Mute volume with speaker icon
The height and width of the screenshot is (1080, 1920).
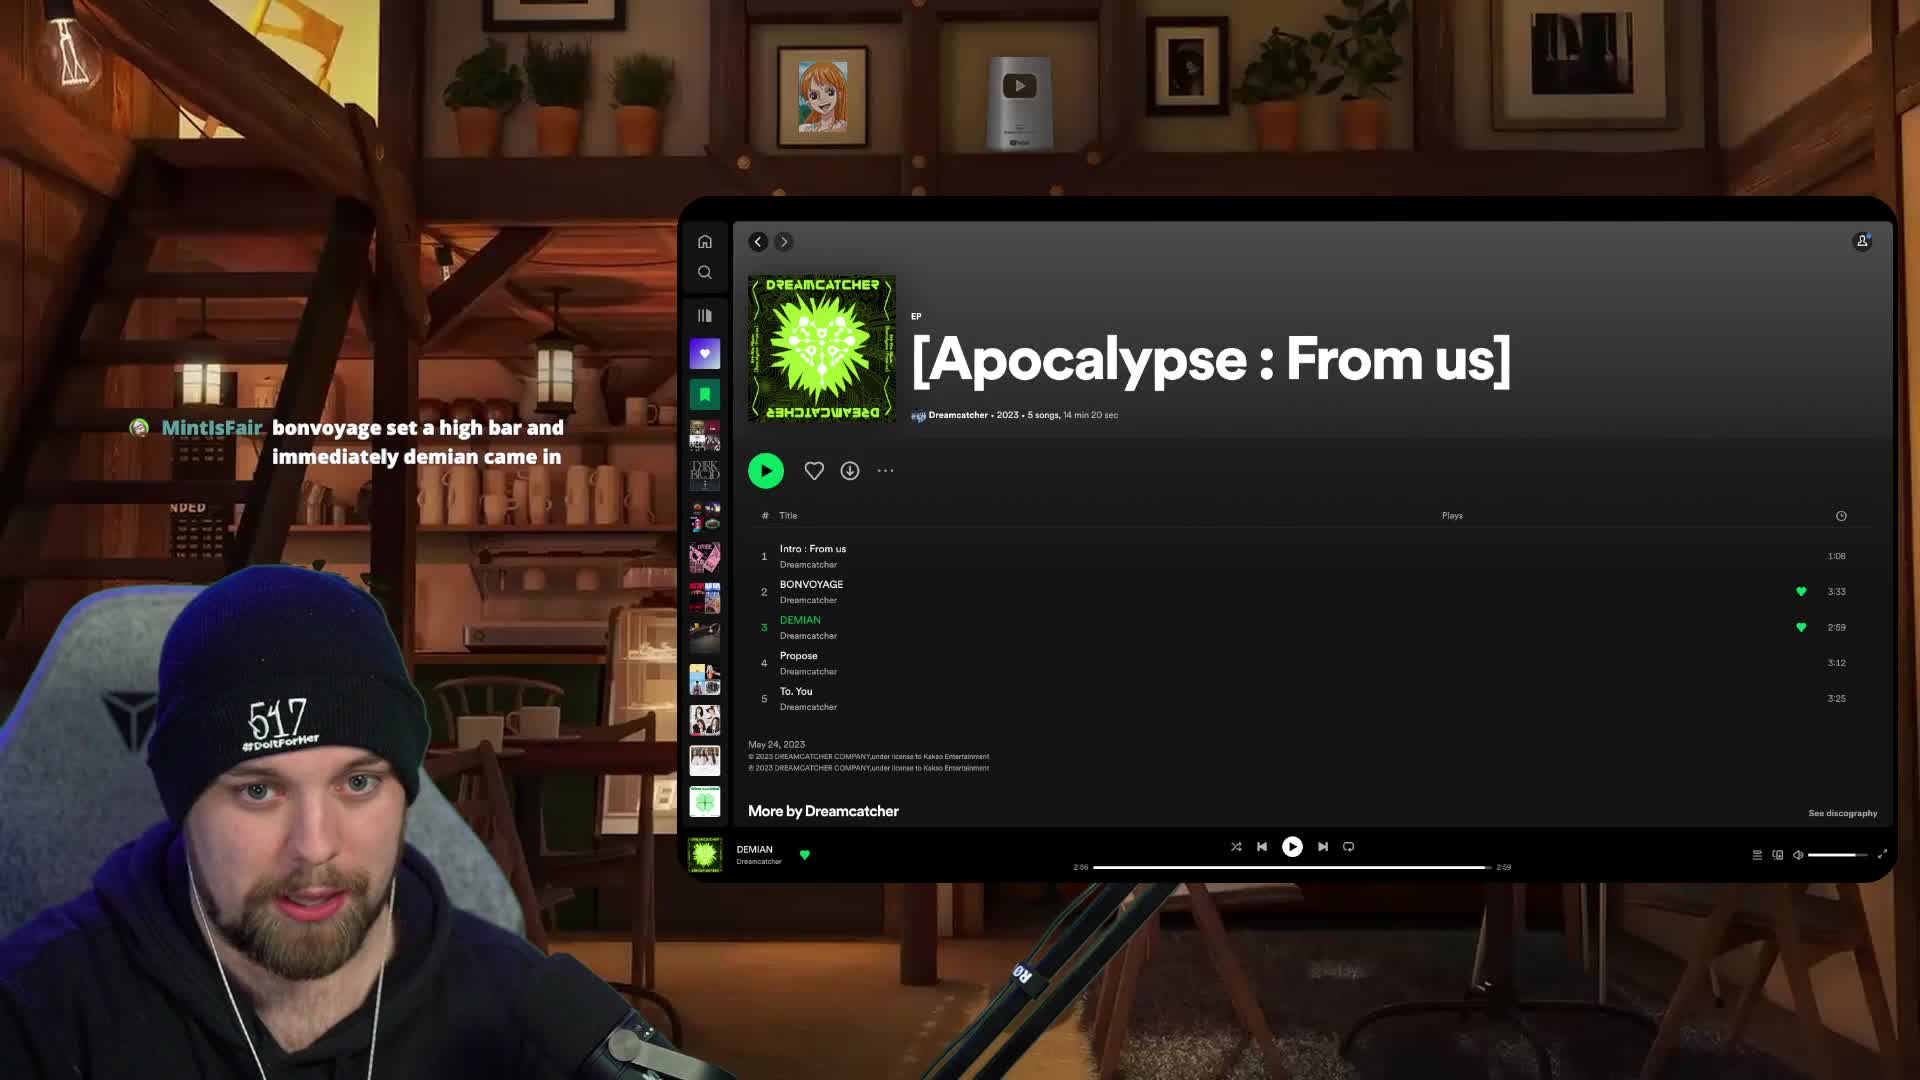(1798, 855)
